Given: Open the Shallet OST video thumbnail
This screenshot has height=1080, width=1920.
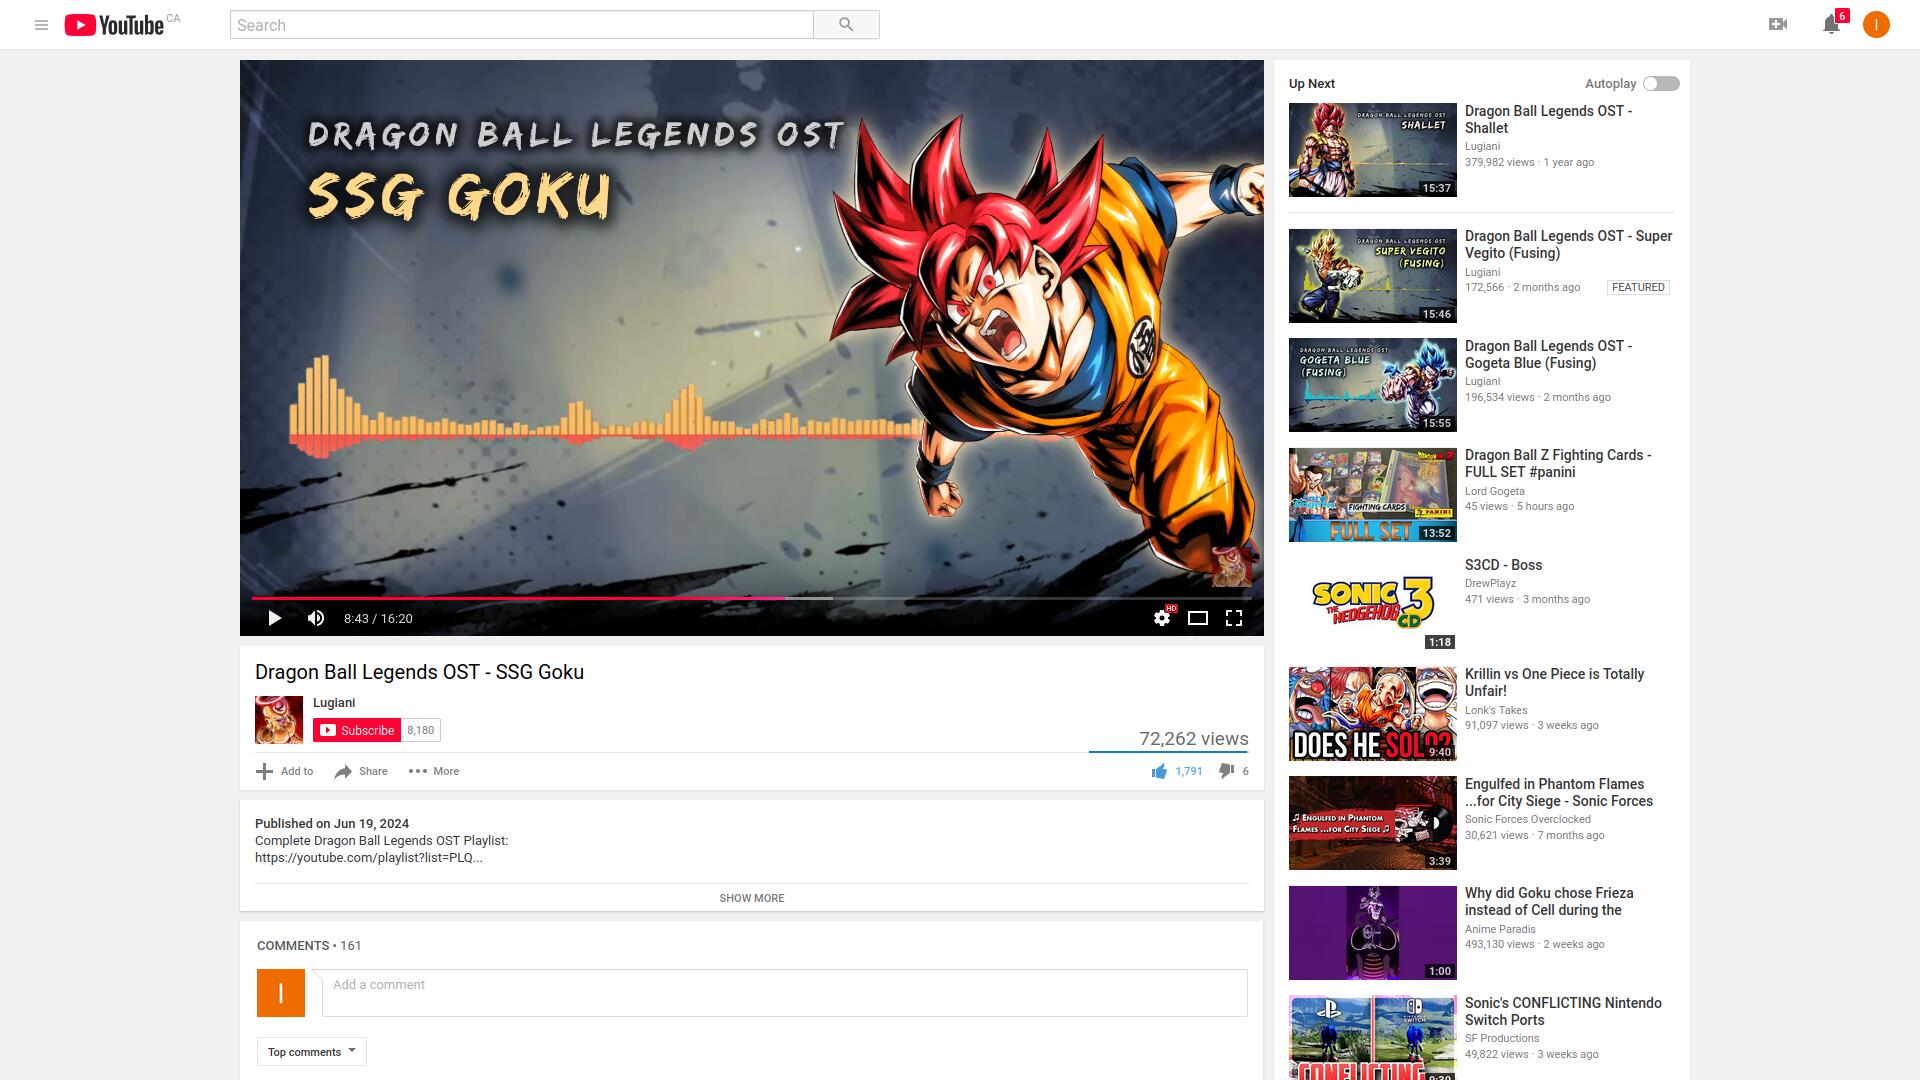Looking at the screenshot, I should tap(1373, 150).
